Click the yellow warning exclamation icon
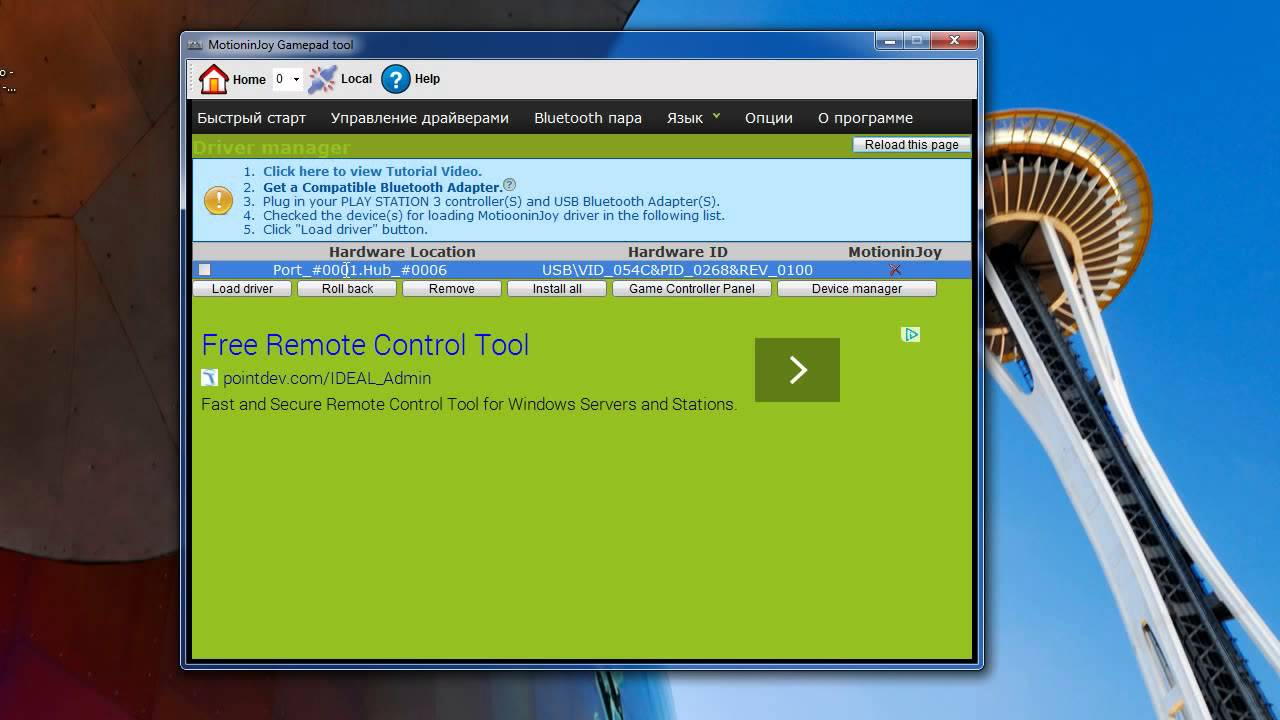This screenshot has width=1280, height=720. click(218, 200)
